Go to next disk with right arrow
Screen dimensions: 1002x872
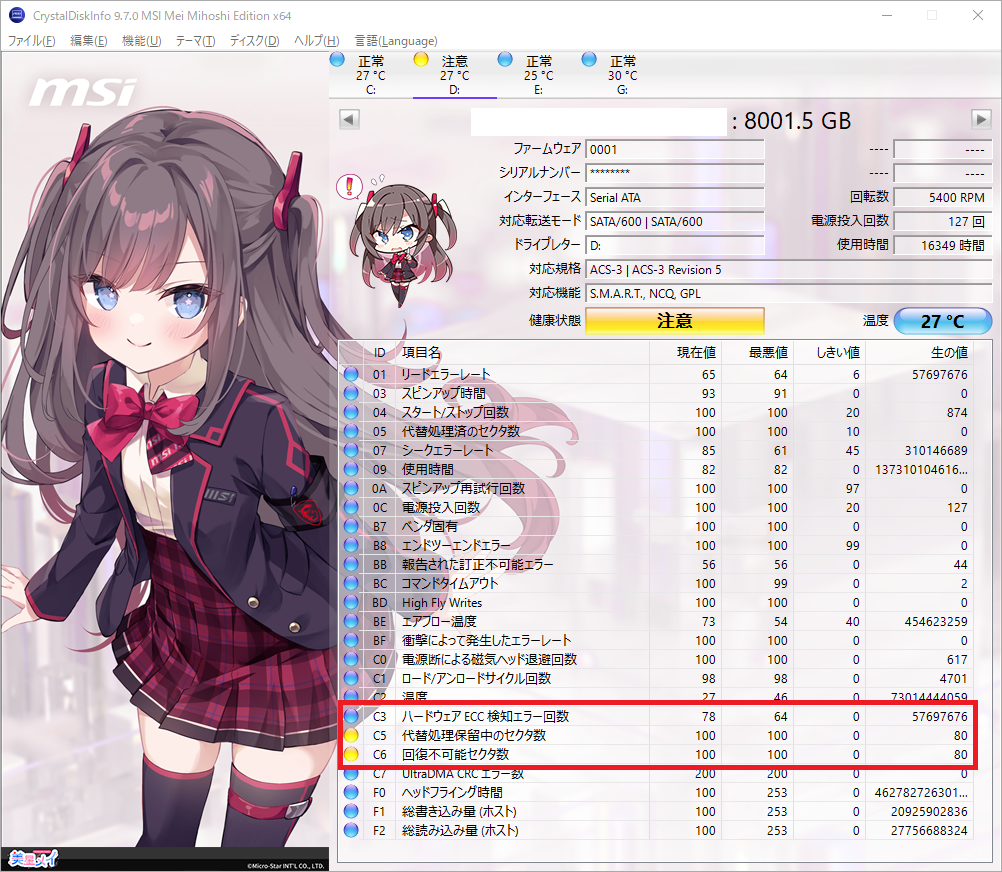[x=981, y=119]
